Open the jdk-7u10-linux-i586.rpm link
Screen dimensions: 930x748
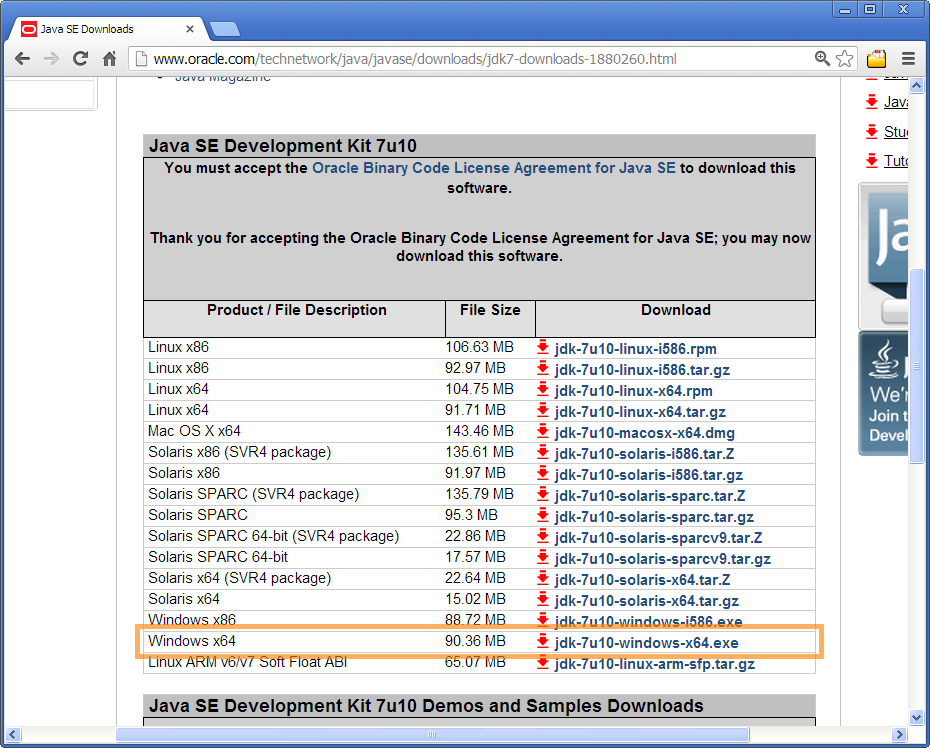tap(636, 349)
